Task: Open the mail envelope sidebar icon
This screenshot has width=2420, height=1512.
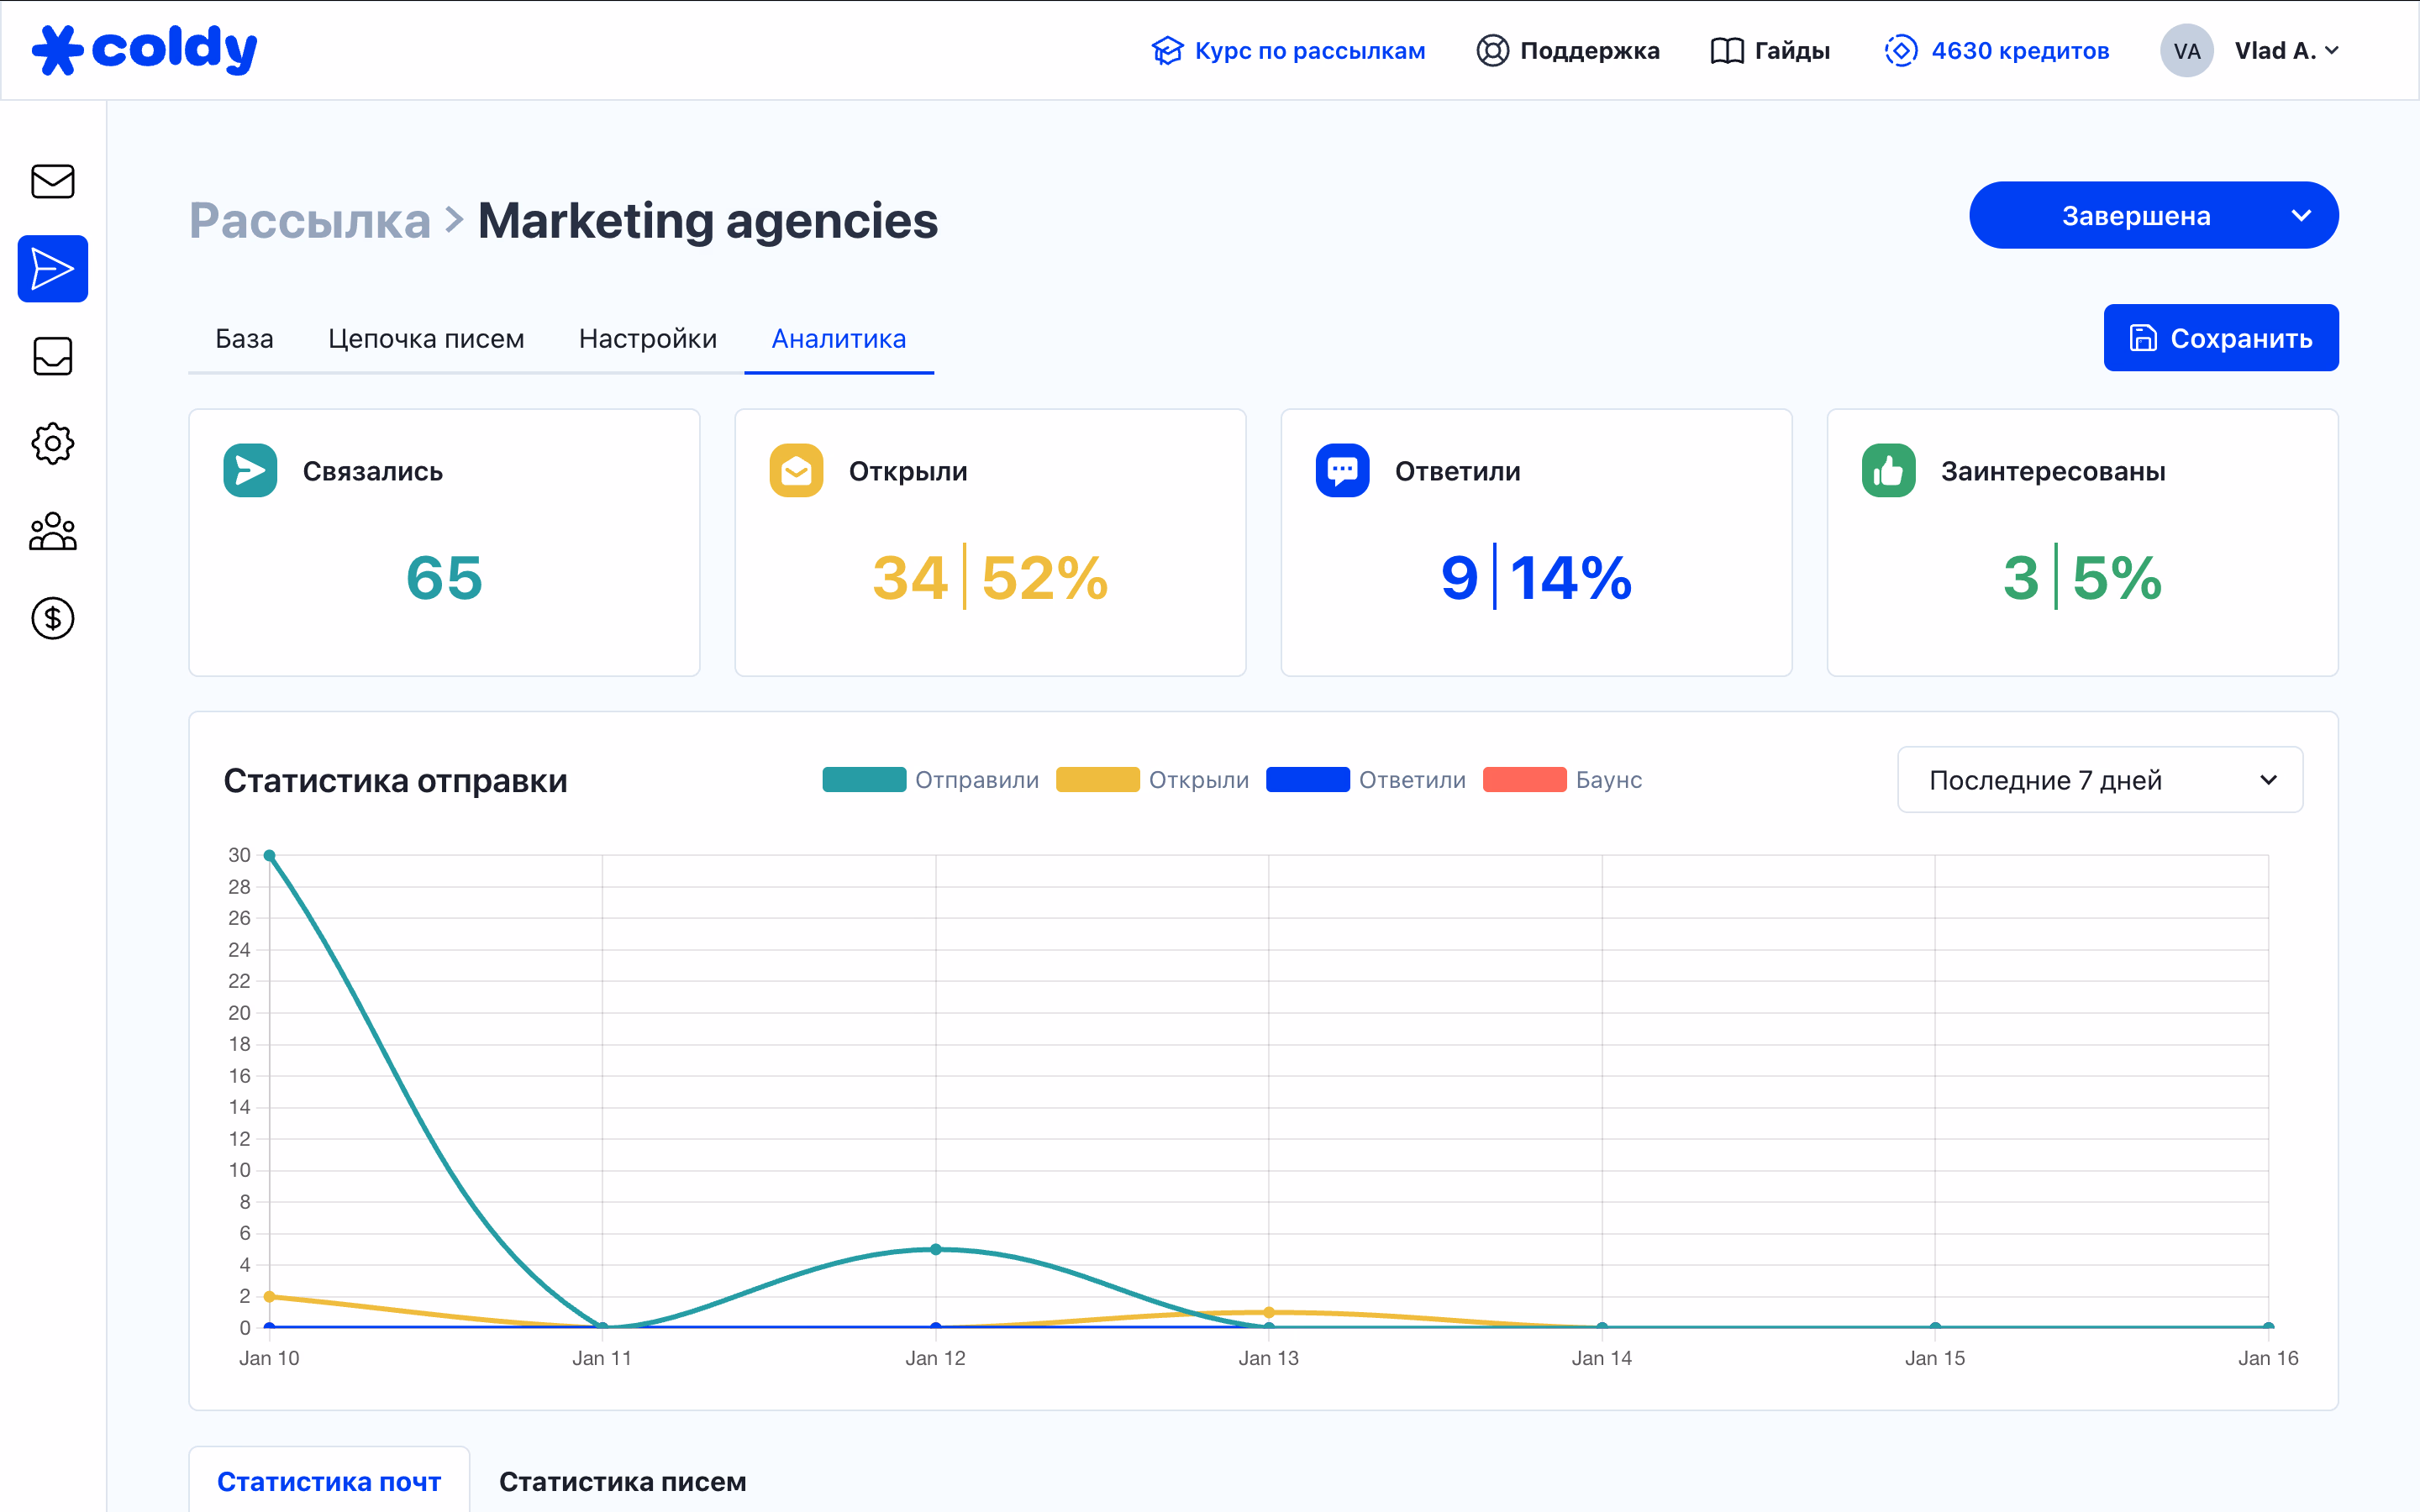Action: coord(53,181)
